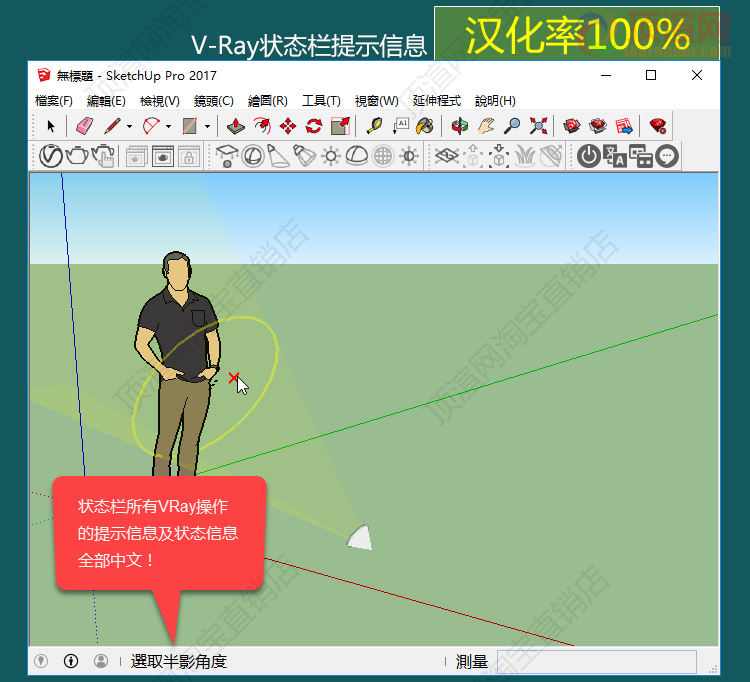The height and width of the screenshot is (682, 750).
Task: Activate the Push/Pull tool
Action: (x=236, y=126)
